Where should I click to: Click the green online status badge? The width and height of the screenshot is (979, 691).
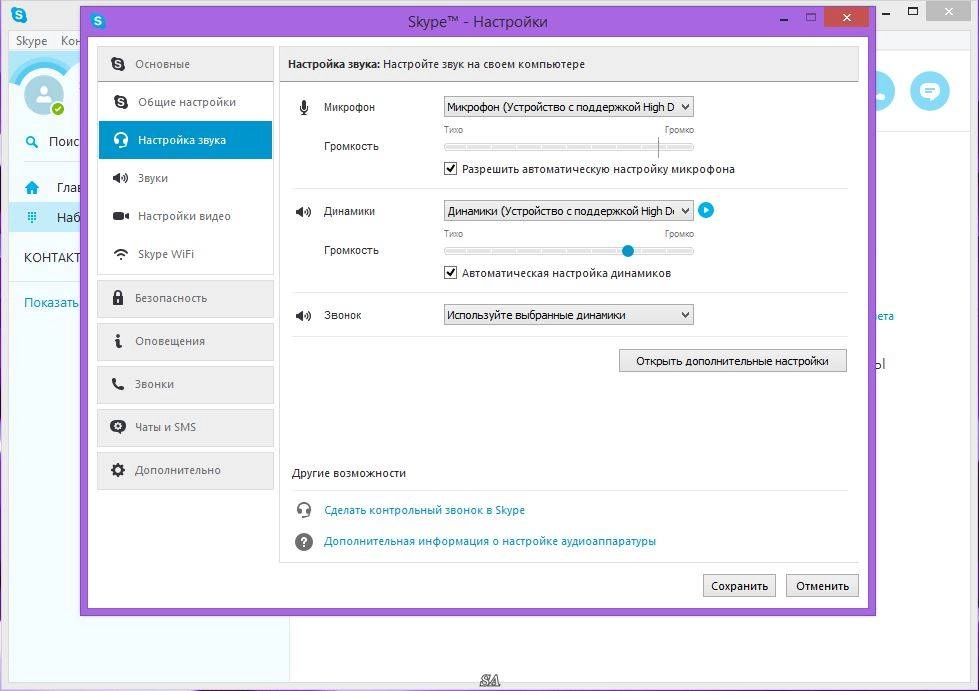pyautogui.click(x=58, y=109)
